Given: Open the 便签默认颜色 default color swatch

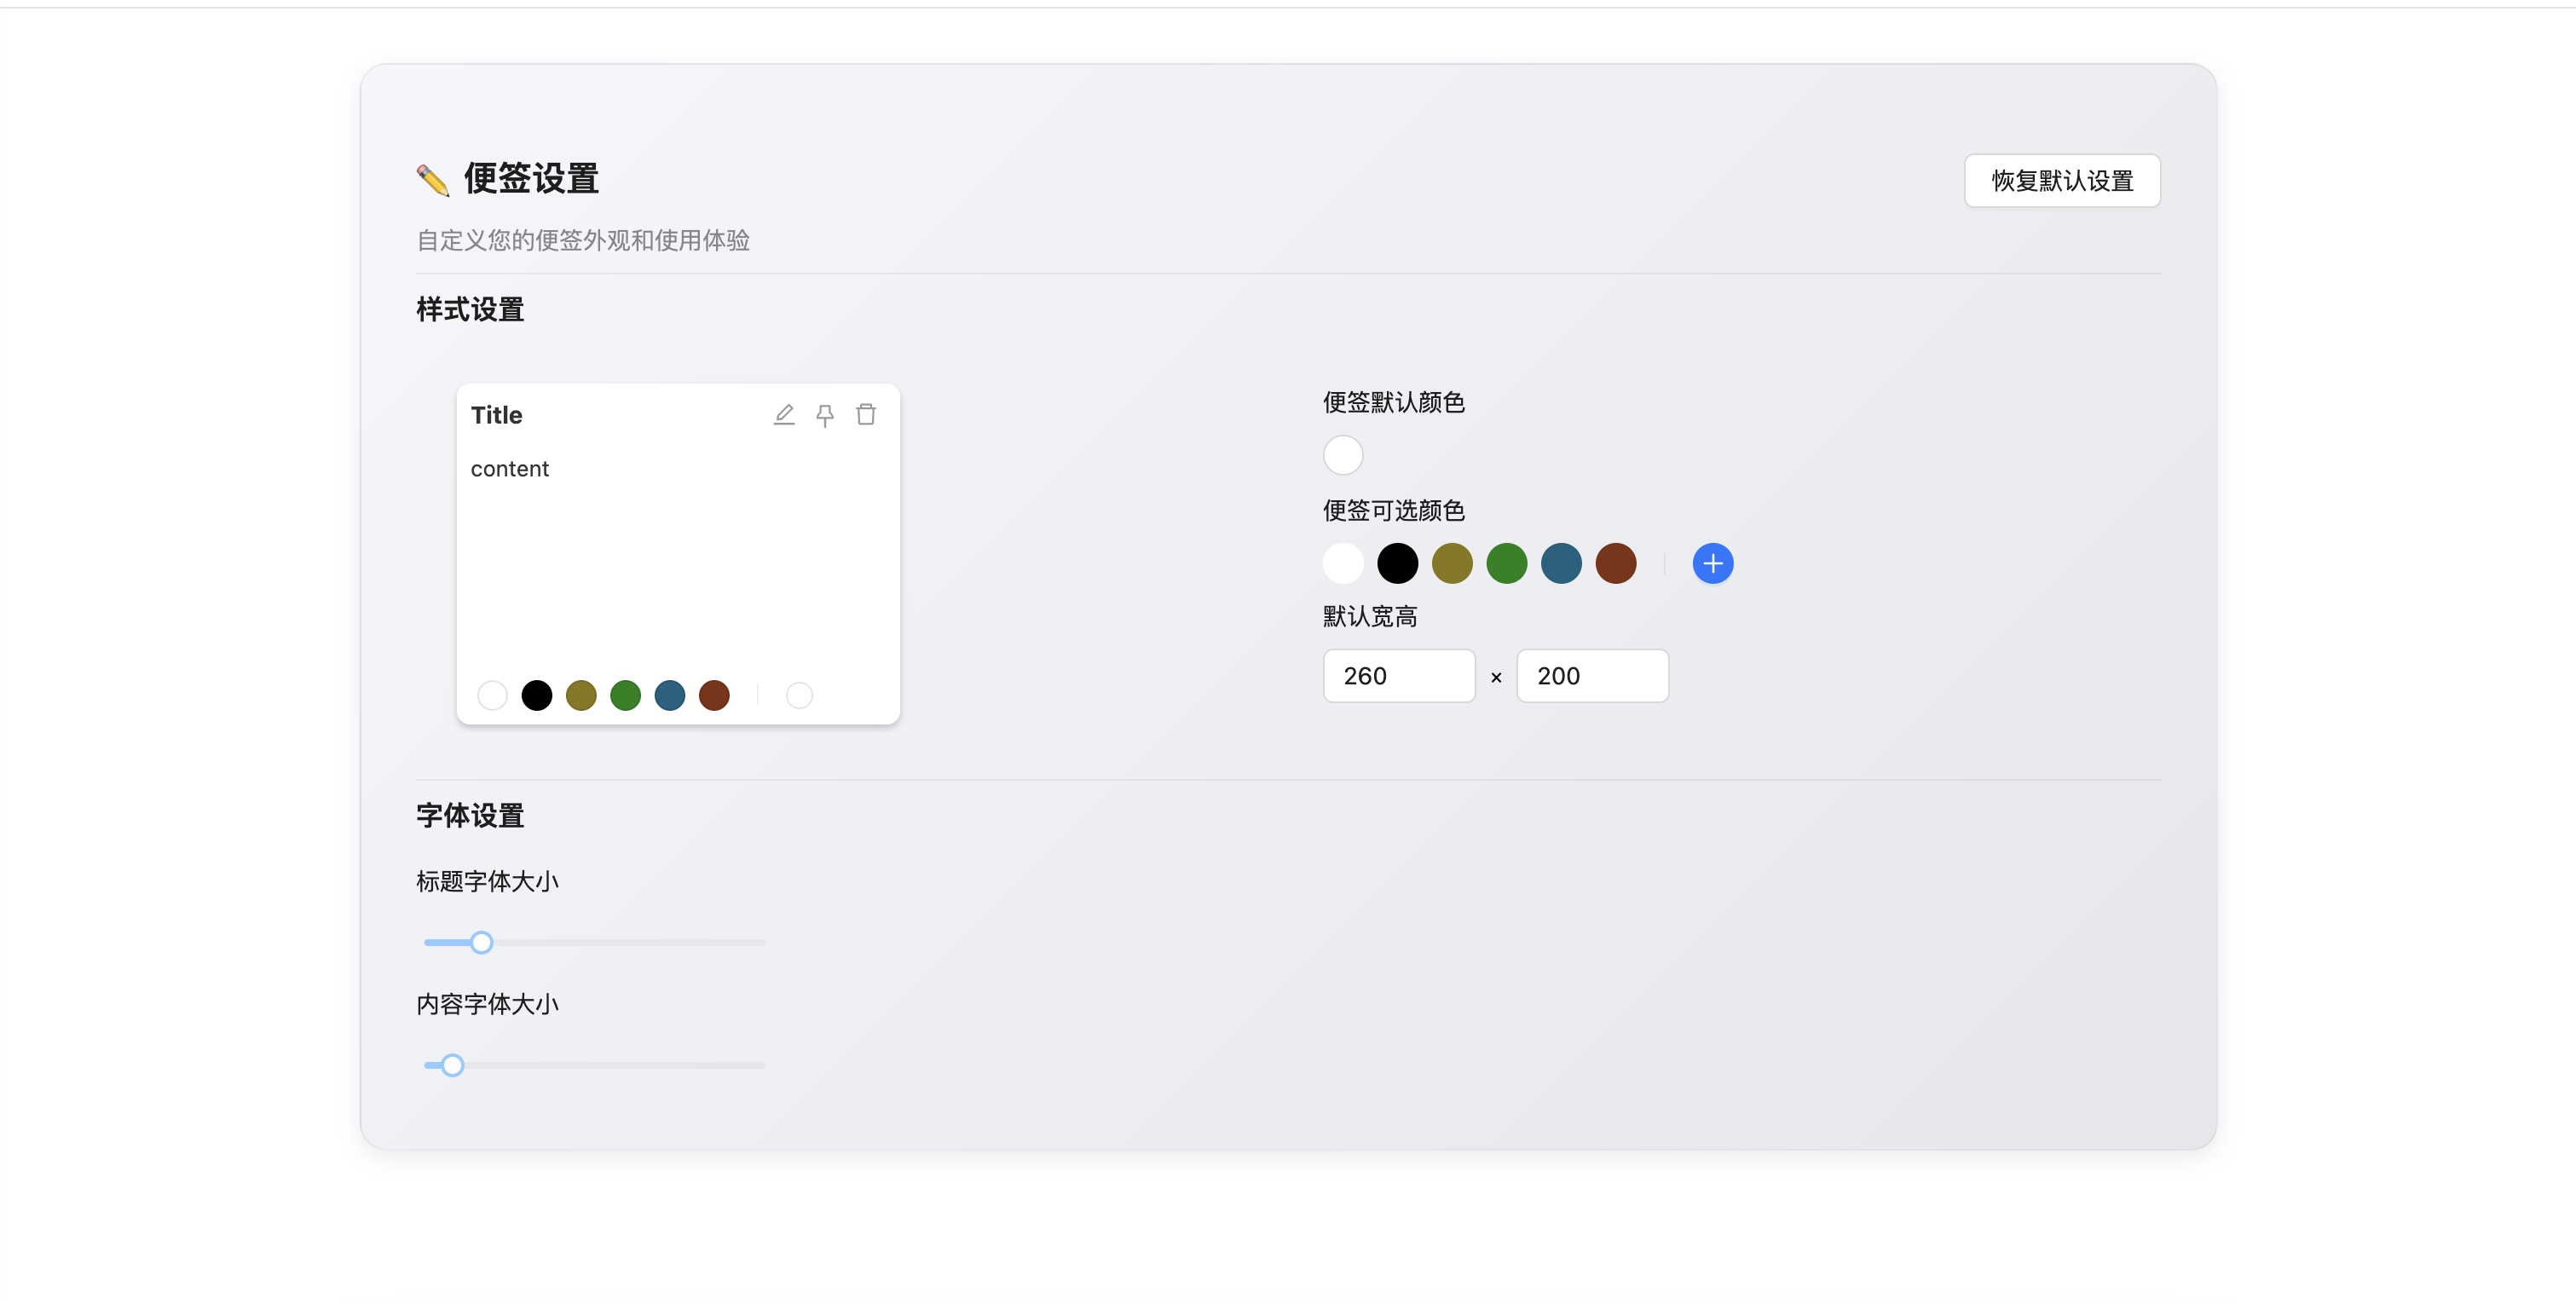Looking at the screenshot, I should click(1343, 456).
